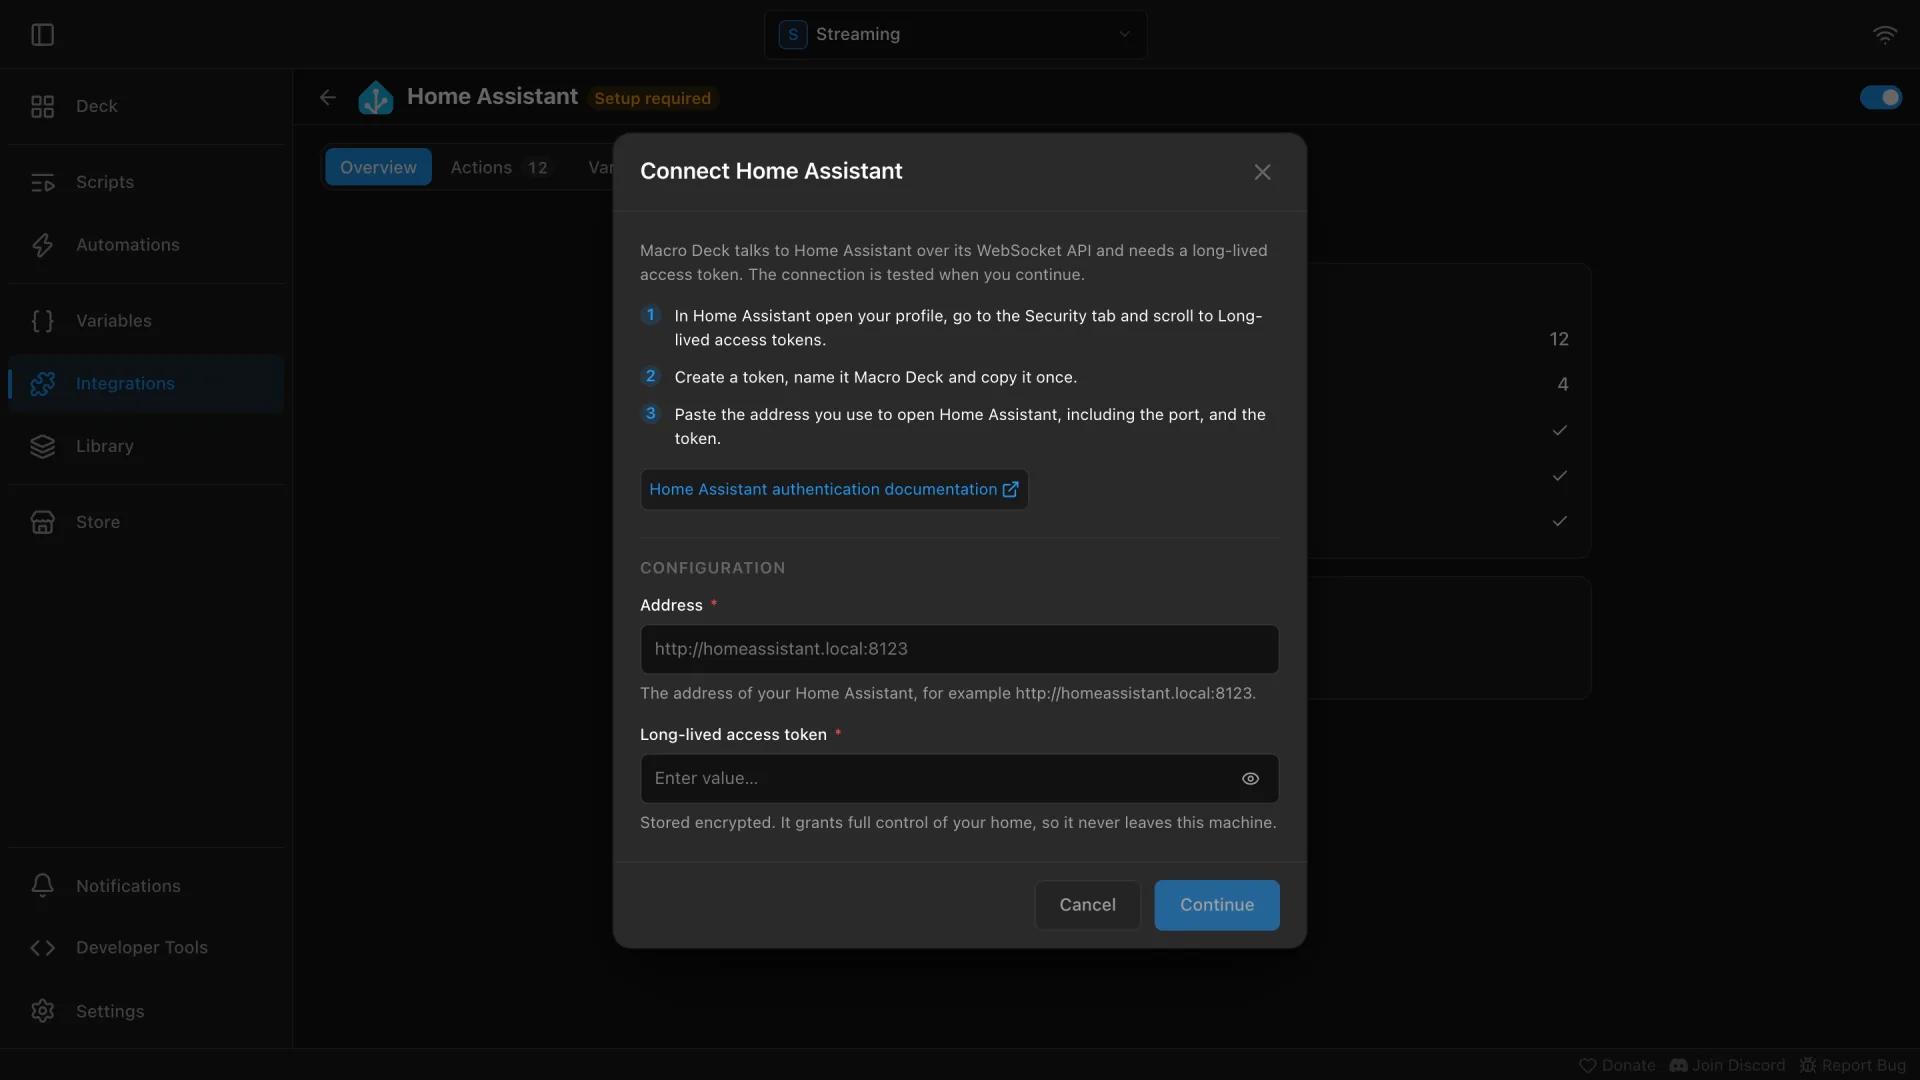Open Library in the sidebar
The width and height of the screenshot is (1920, 1080).
146,446
